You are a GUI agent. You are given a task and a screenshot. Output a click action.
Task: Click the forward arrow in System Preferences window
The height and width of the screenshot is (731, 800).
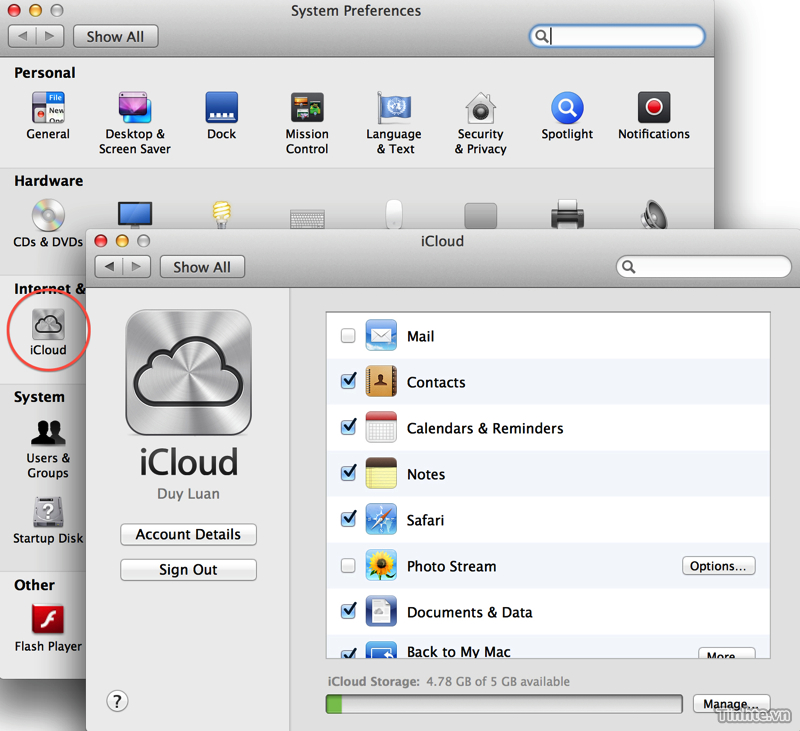coord(50,36)
